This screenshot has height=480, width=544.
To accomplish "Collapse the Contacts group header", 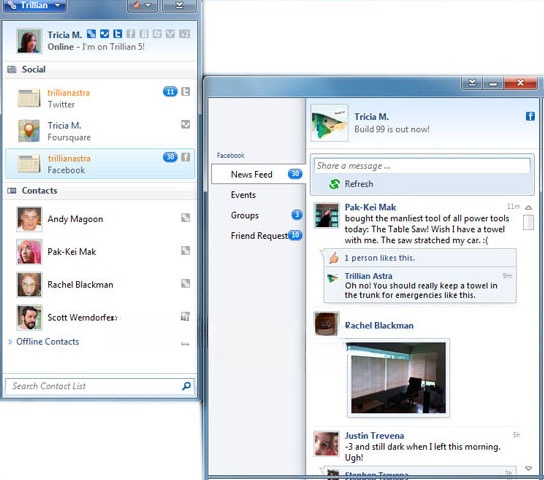I will click(x=99, y=191).
